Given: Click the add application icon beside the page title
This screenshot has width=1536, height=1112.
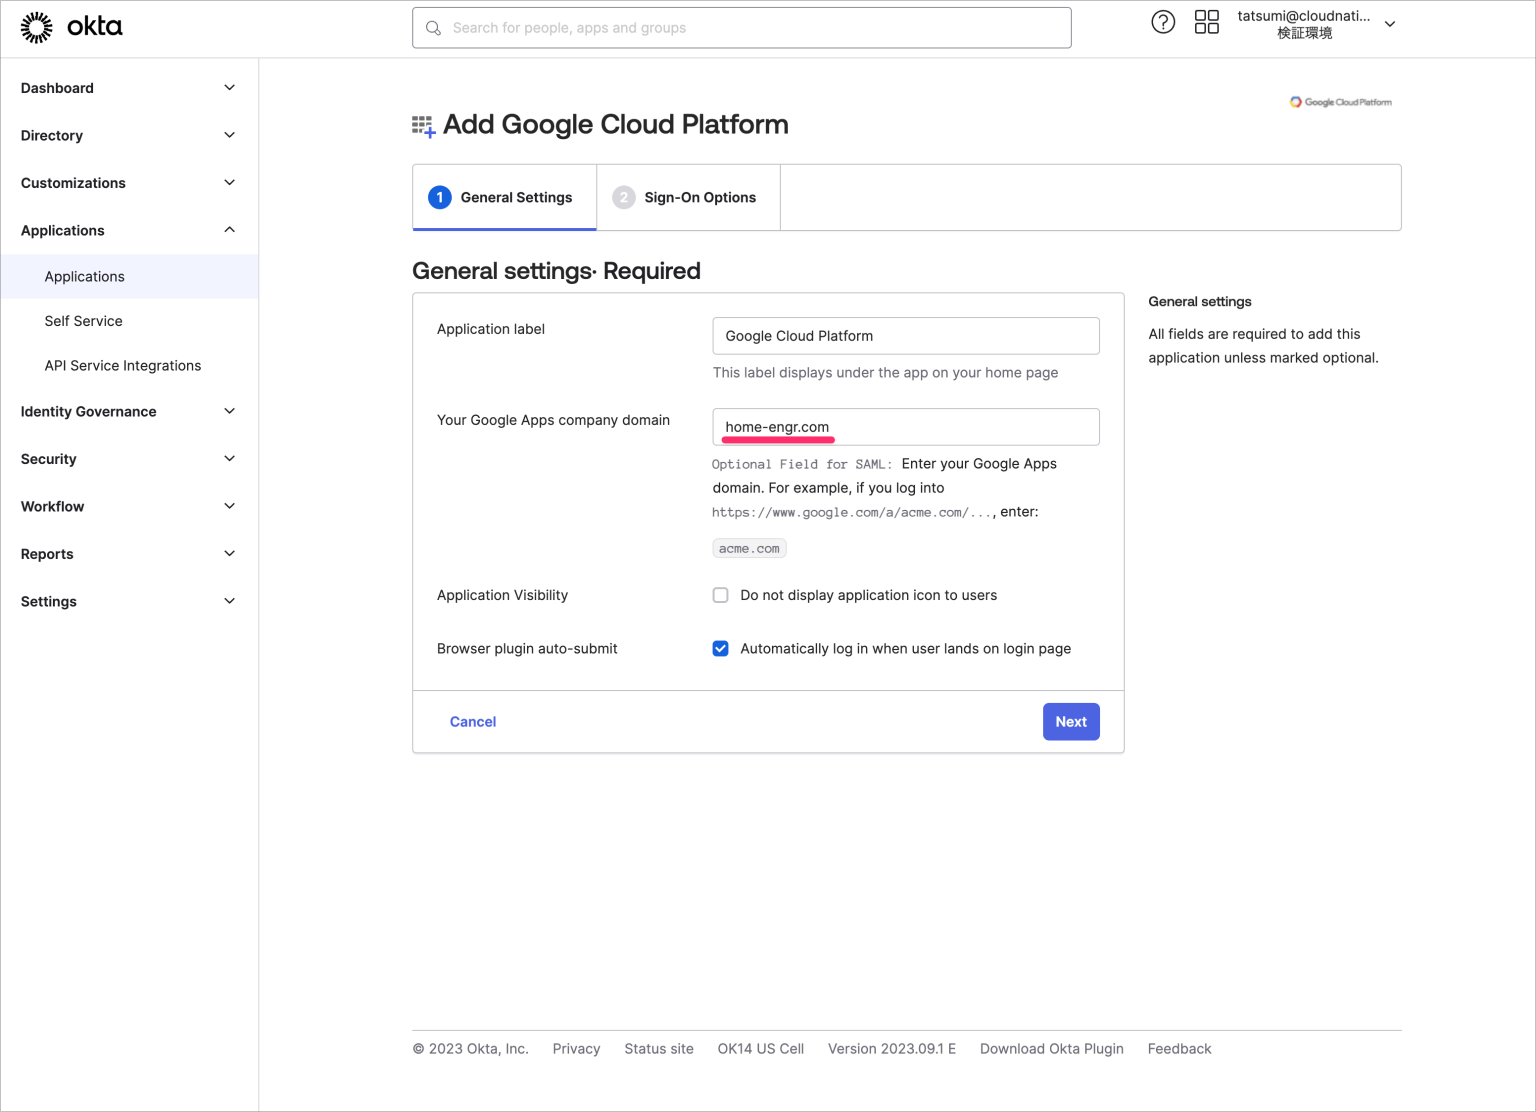Looking at the screenshot, I should coord(422,124).
